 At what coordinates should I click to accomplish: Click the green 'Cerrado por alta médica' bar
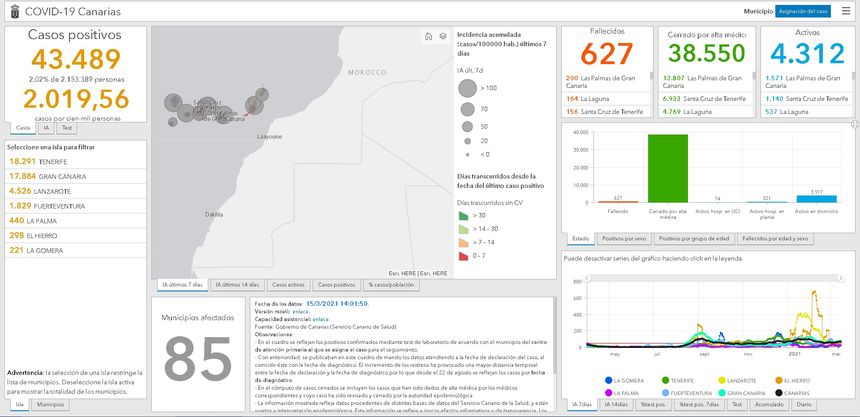(667, 168)
